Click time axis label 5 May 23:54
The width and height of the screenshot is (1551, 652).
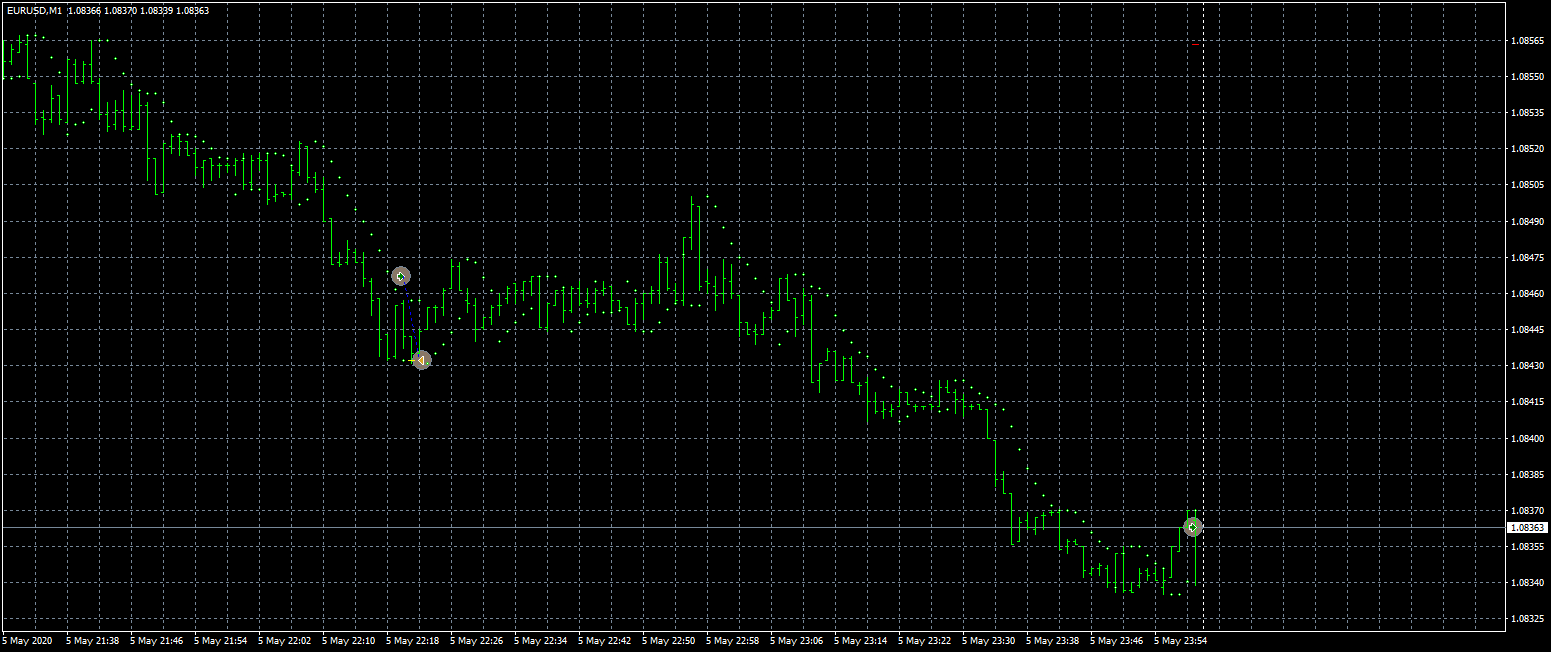1181,640
